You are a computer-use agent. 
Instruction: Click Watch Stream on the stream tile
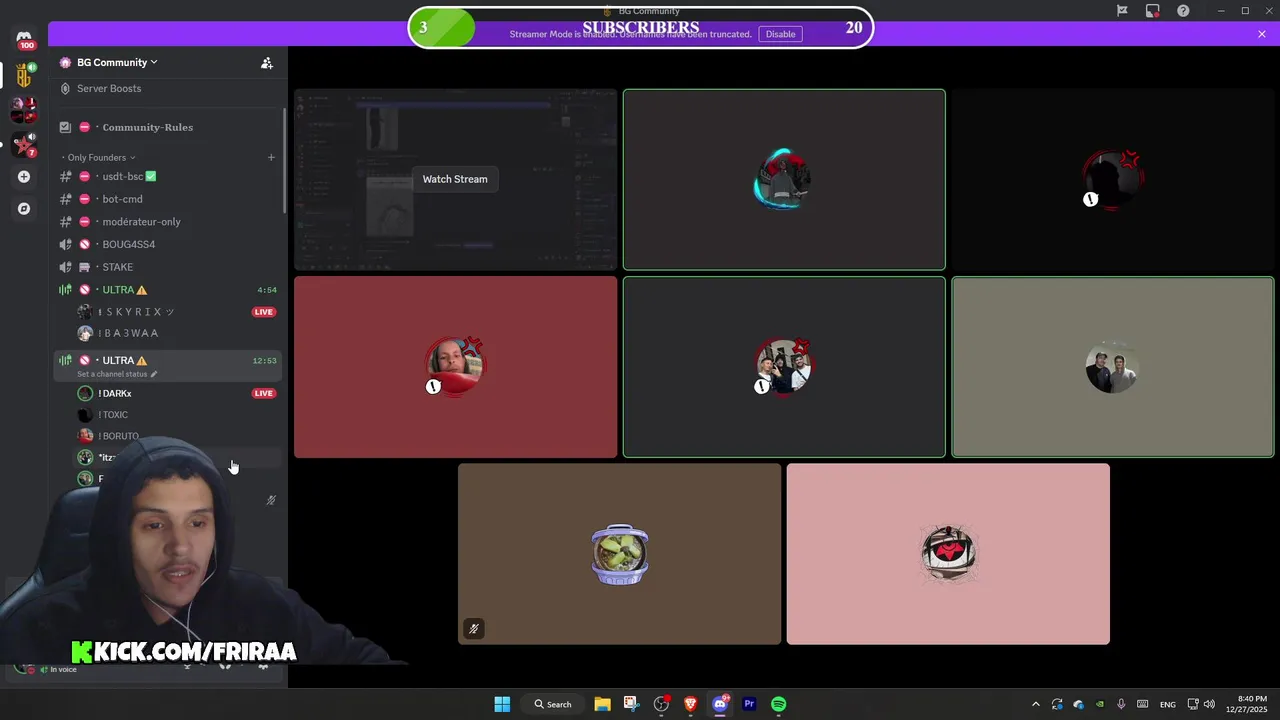[455, 179]
